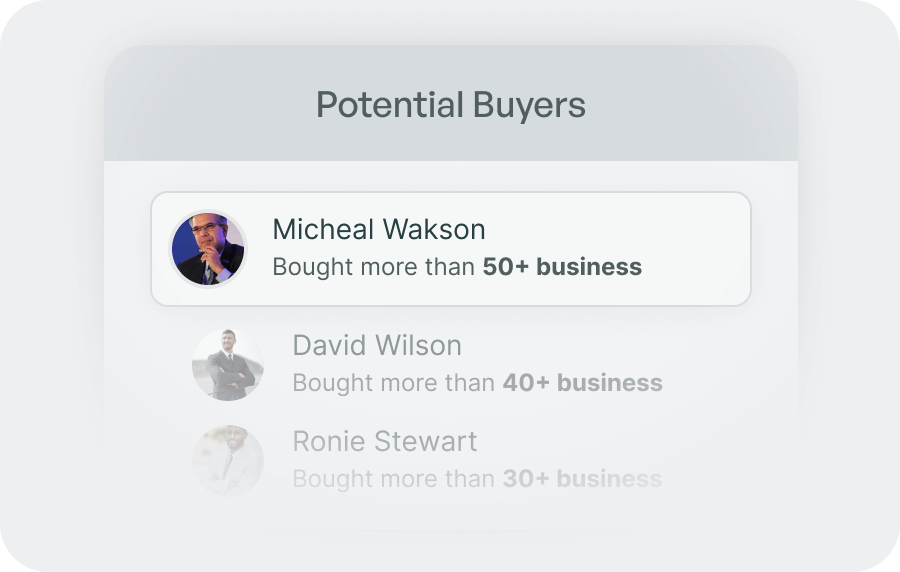Click David Wilson's profile avatar

pos(228,364)
